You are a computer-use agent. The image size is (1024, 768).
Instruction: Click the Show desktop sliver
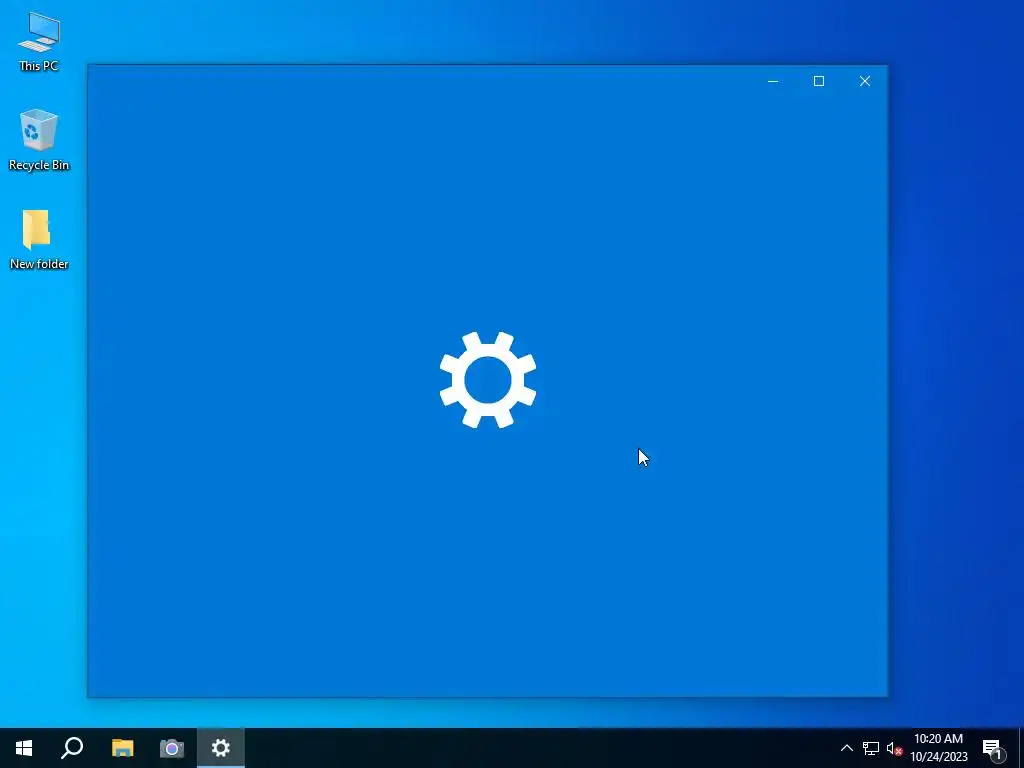point(1021,748)
